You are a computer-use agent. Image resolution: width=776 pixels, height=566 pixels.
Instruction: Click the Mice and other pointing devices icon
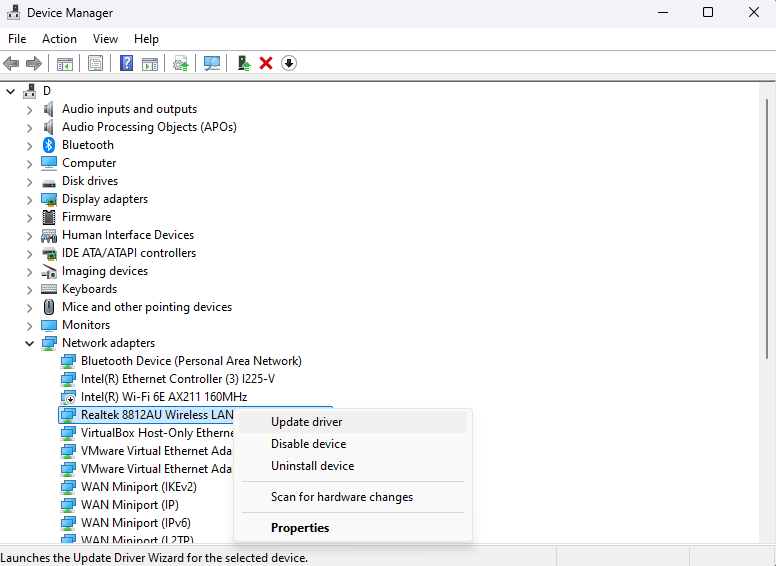48,307
